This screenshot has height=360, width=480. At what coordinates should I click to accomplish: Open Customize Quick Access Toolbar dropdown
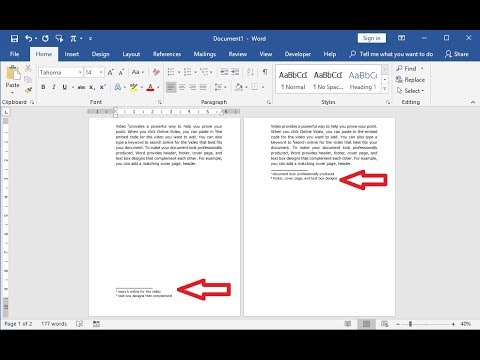pos(90,39)
